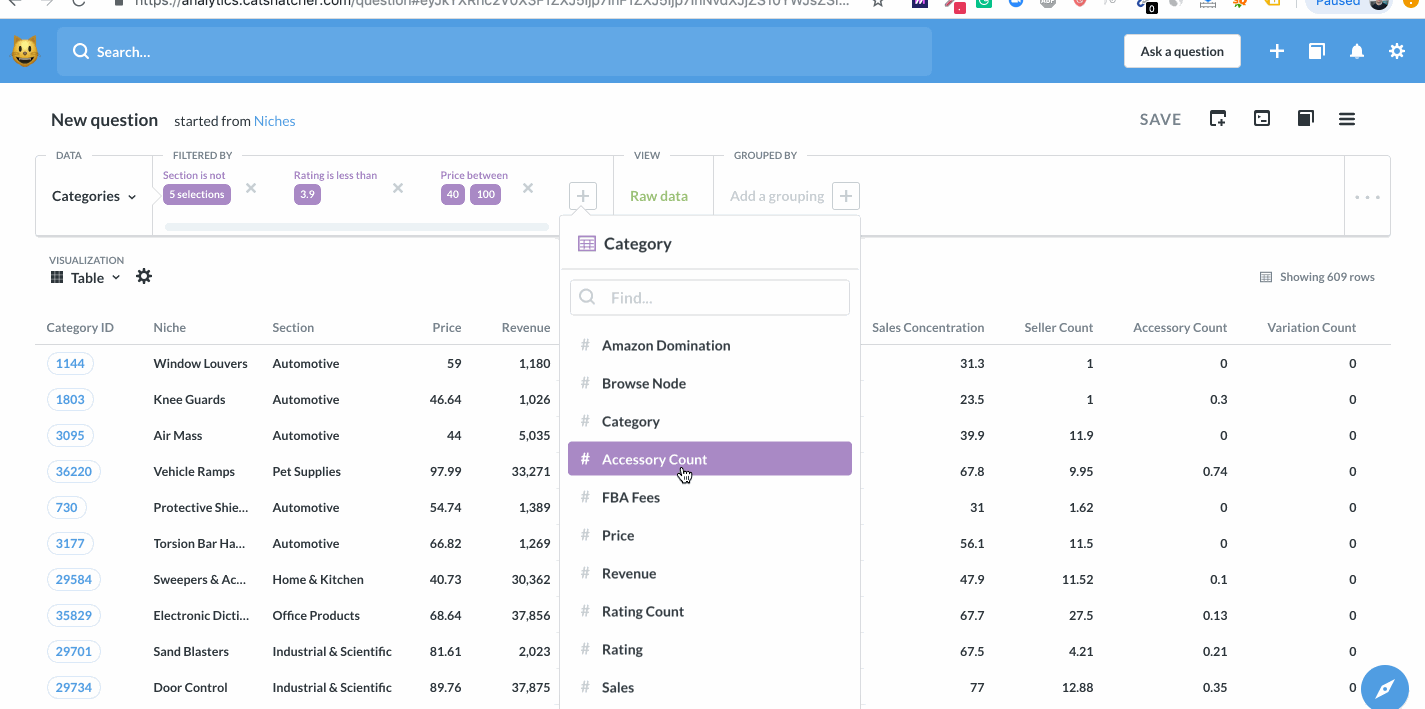This screenshot has width=1425, height=709.
Task: Click the data reference book icon near SAVE
Action: coord(1305,119)
